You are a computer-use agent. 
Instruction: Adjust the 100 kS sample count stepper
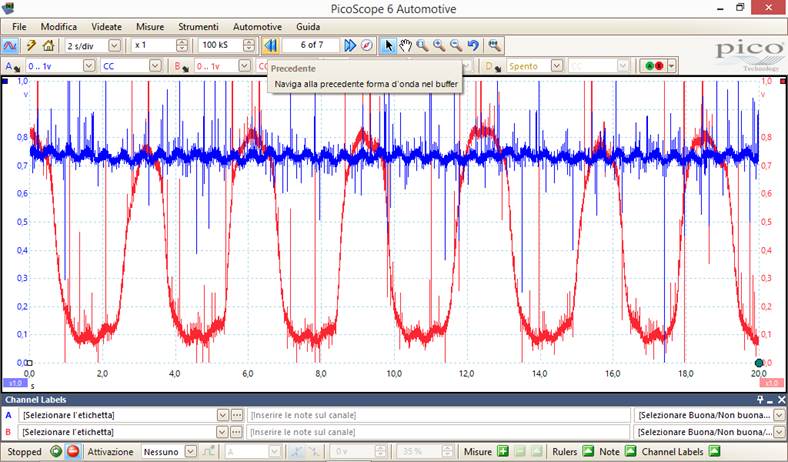pyautogui.click(x=249, y=46)
